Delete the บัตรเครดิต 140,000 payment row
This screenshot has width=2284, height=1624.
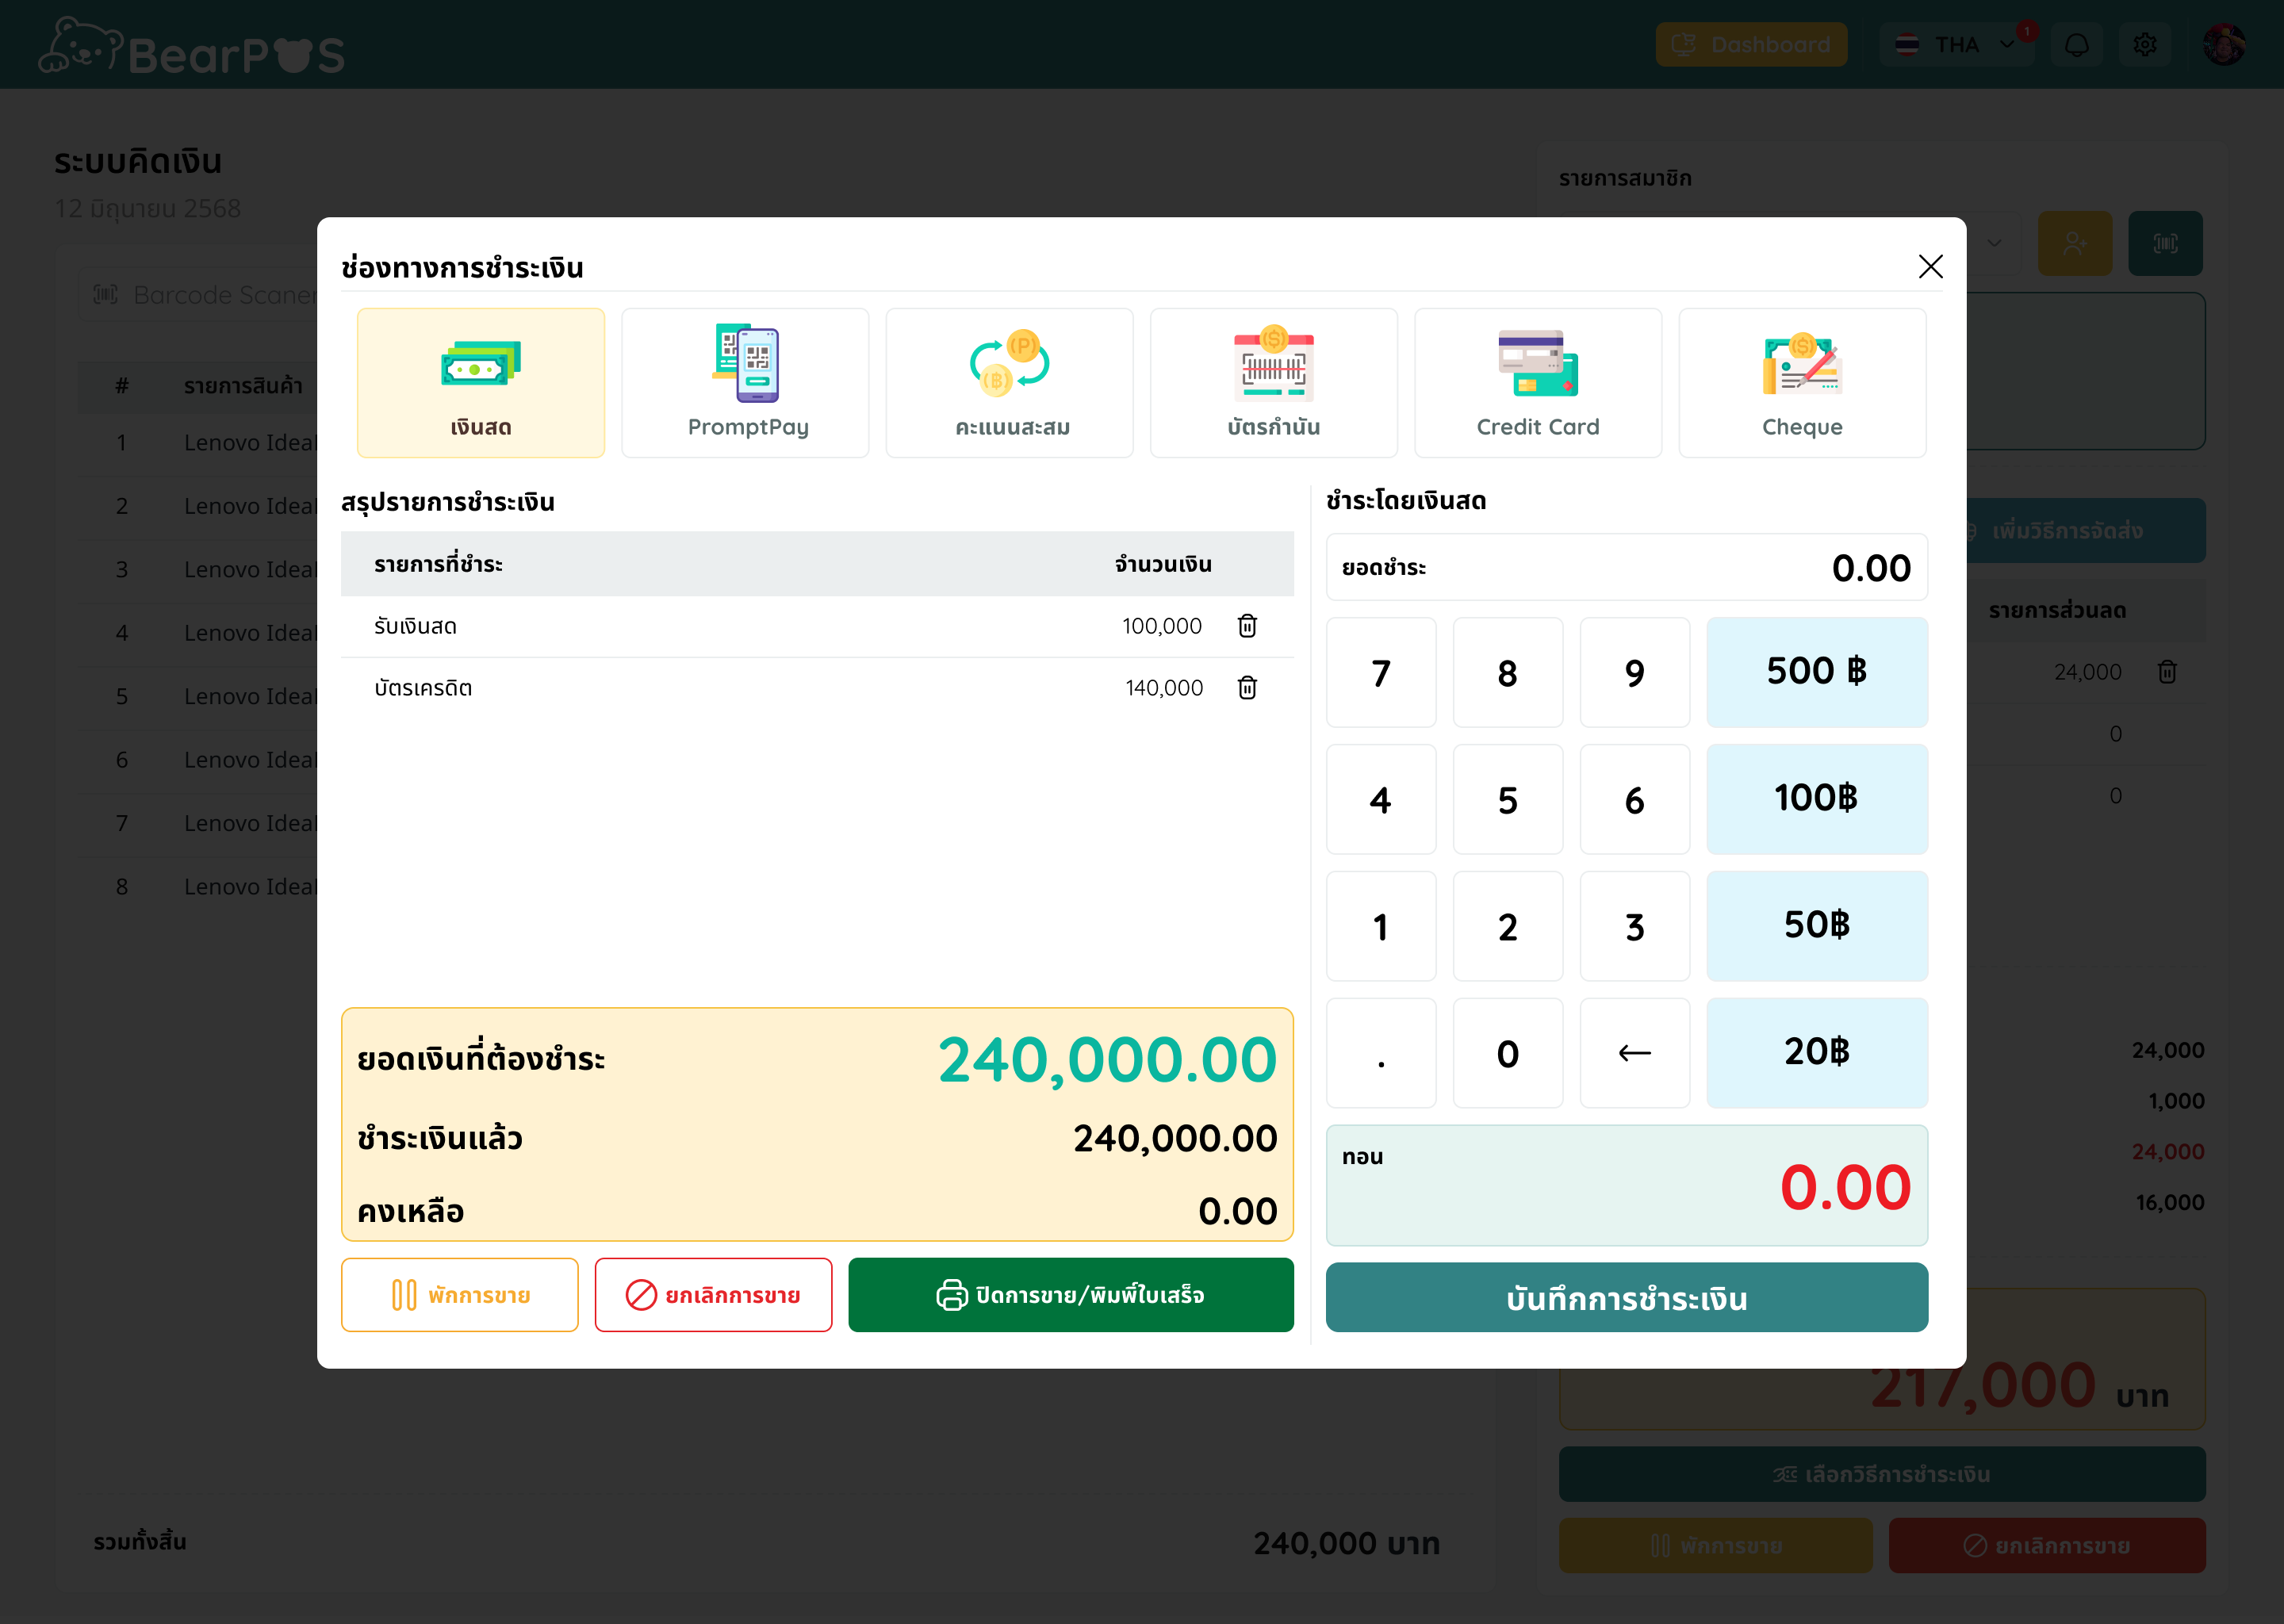click(1247, 688)
